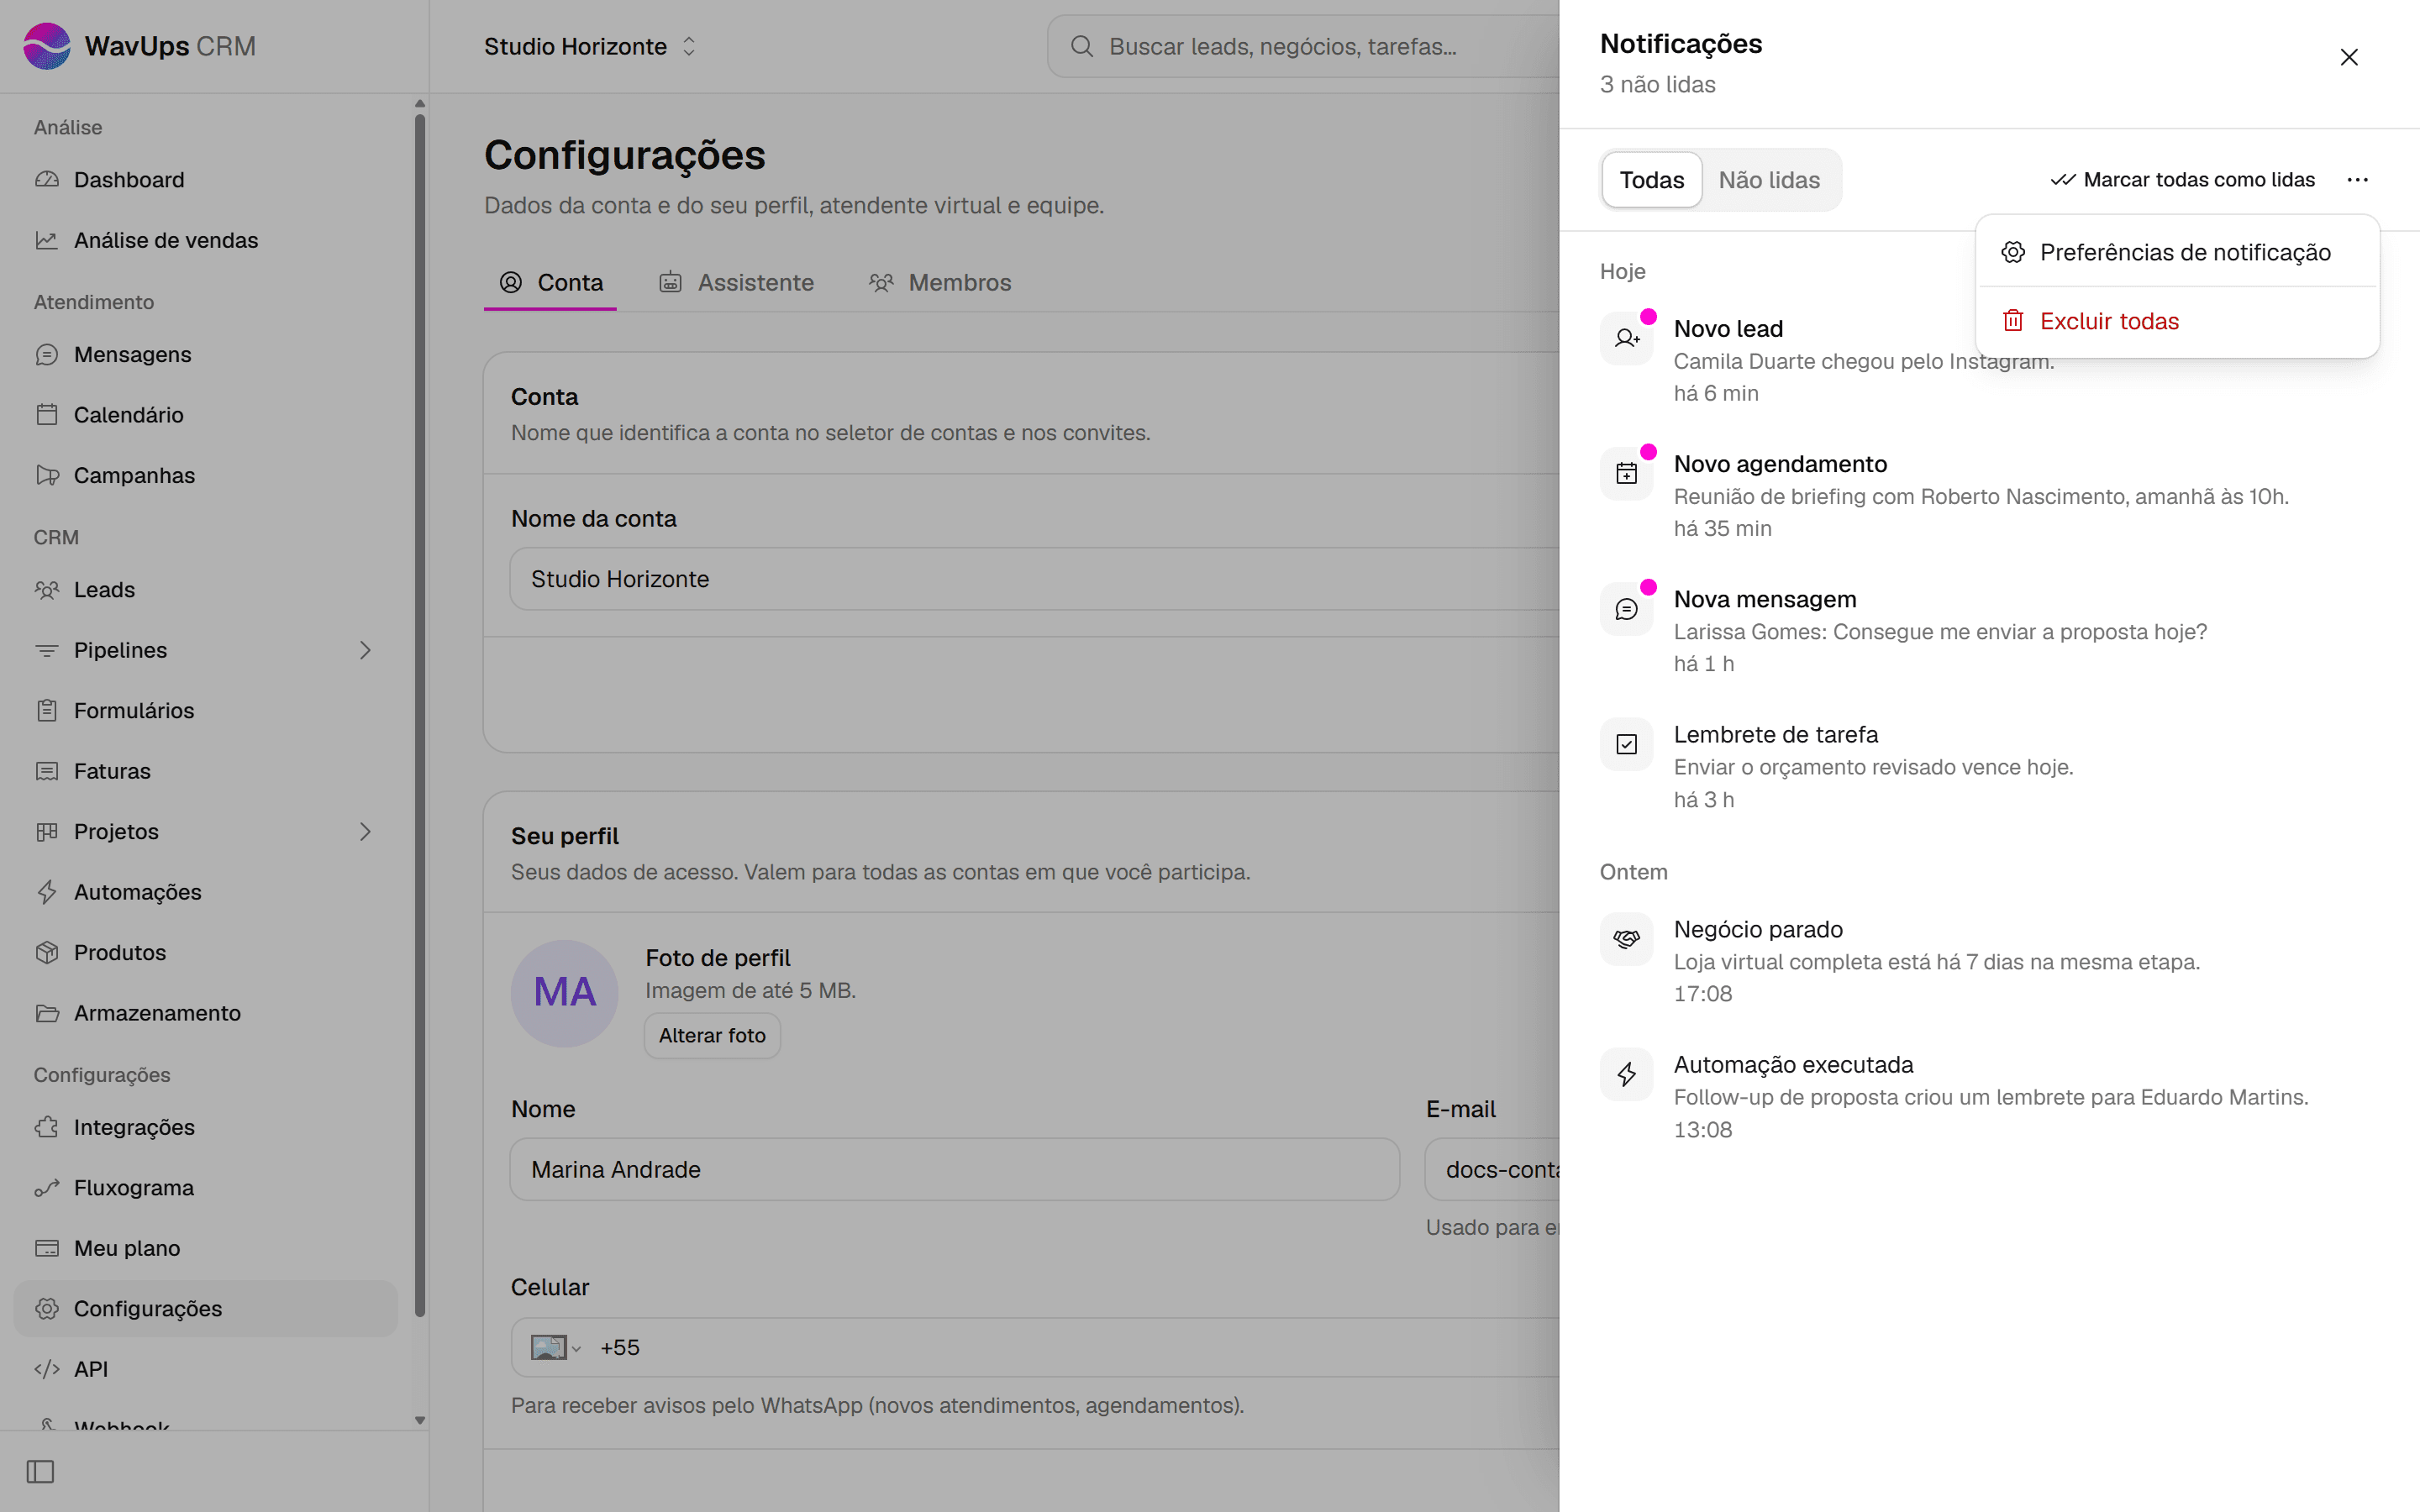Switch to the Assistente settings tab

coord(736,283)
